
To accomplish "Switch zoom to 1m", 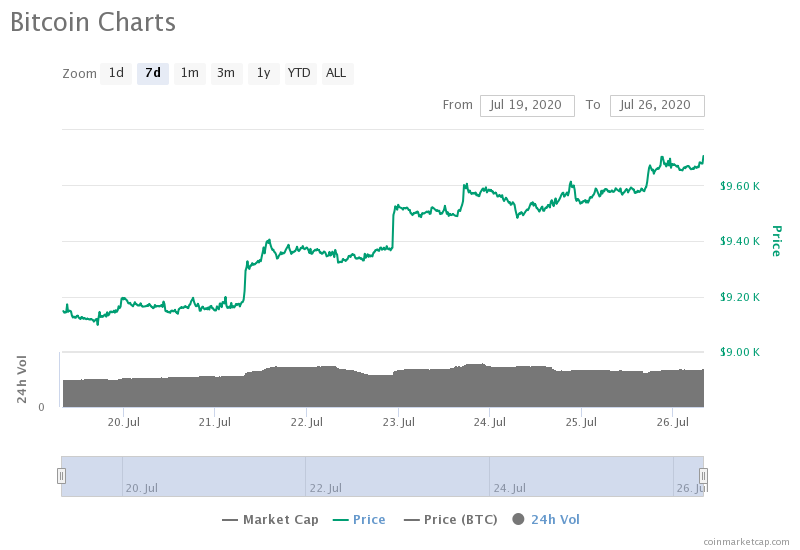I will tap(190, 73).
